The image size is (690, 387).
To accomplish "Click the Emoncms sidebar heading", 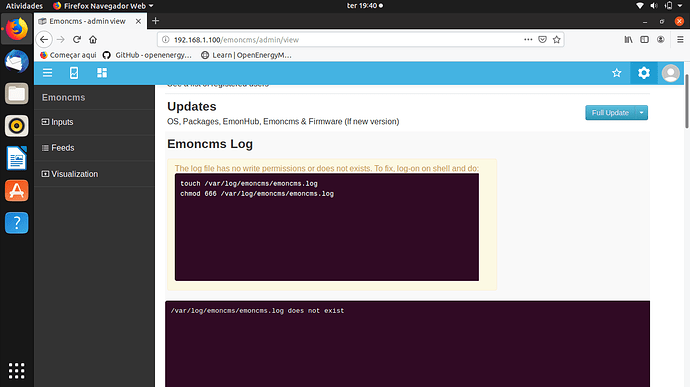I will tap(63, 97).
